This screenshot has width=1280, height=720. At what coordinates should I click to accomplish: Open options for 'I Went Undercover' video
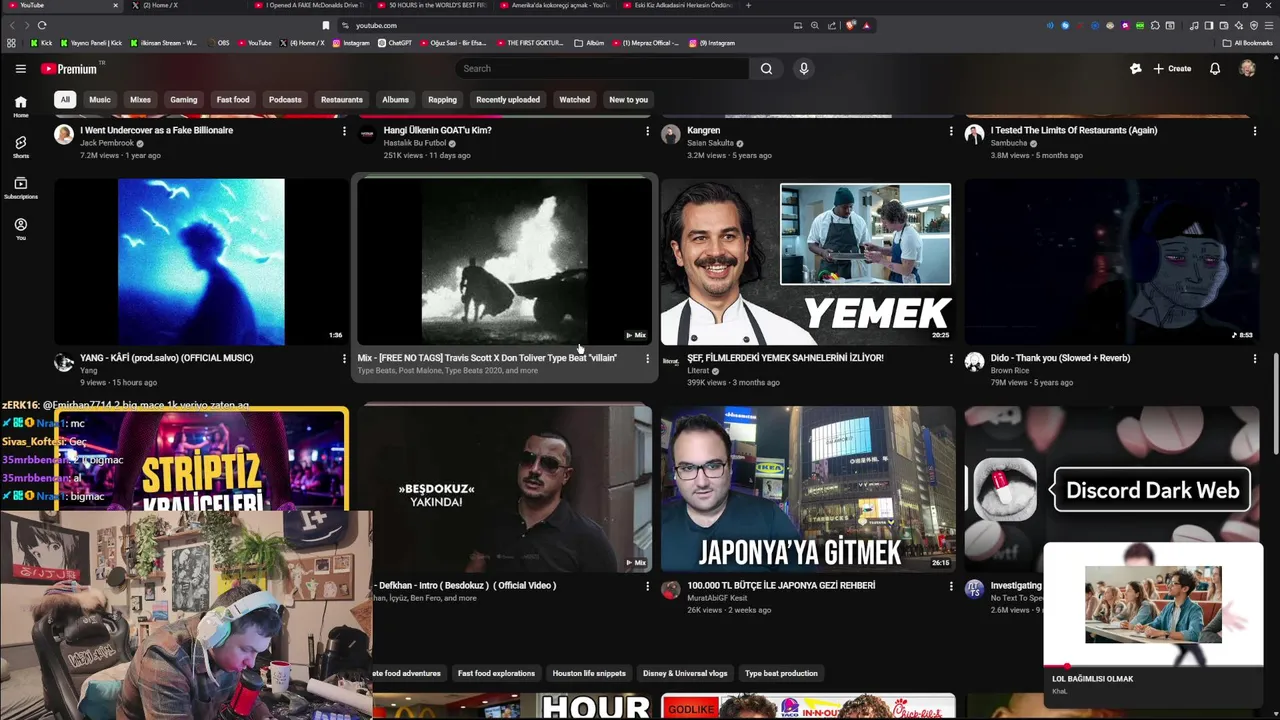point(344,131)
